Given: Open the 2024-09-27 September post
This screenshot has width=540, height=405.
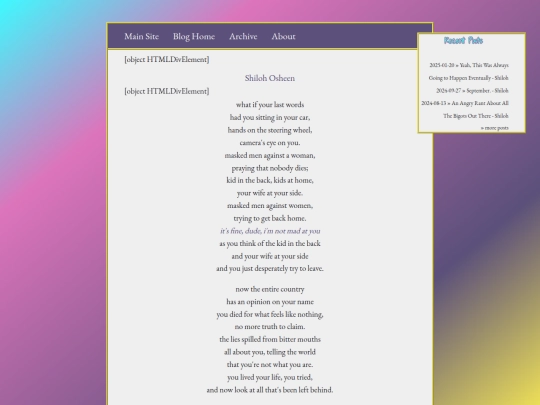Looking at the screenshot, I should coord(472,91).
